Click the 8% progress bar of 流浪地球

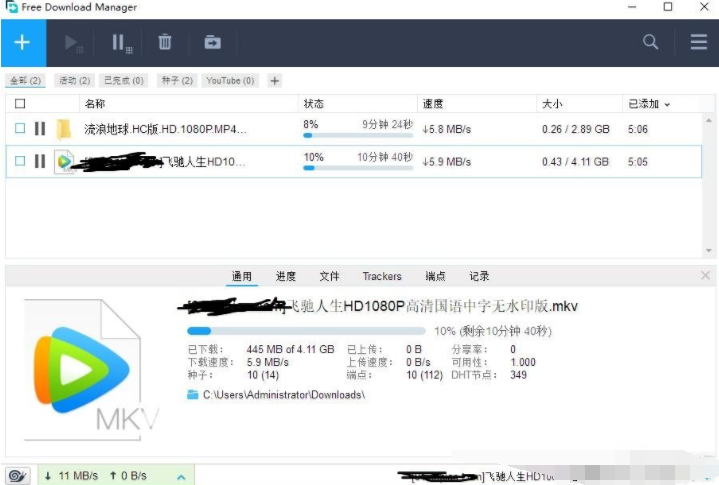point(358,135)
